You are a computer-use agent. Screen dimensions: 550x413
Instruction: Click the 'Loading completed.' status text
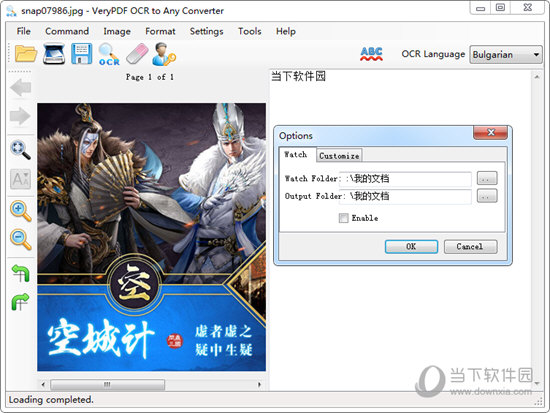tap(51, 400)
